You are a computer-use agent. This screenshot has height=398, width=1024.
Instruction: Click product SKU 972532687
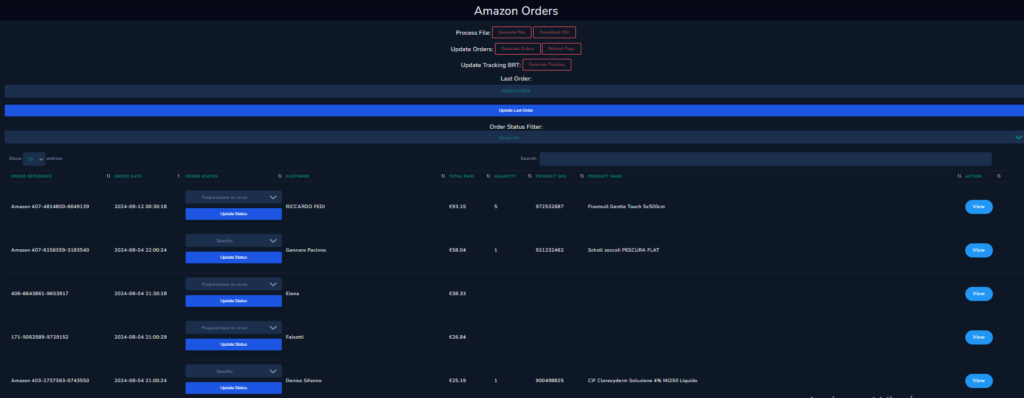tap(549, 207)
